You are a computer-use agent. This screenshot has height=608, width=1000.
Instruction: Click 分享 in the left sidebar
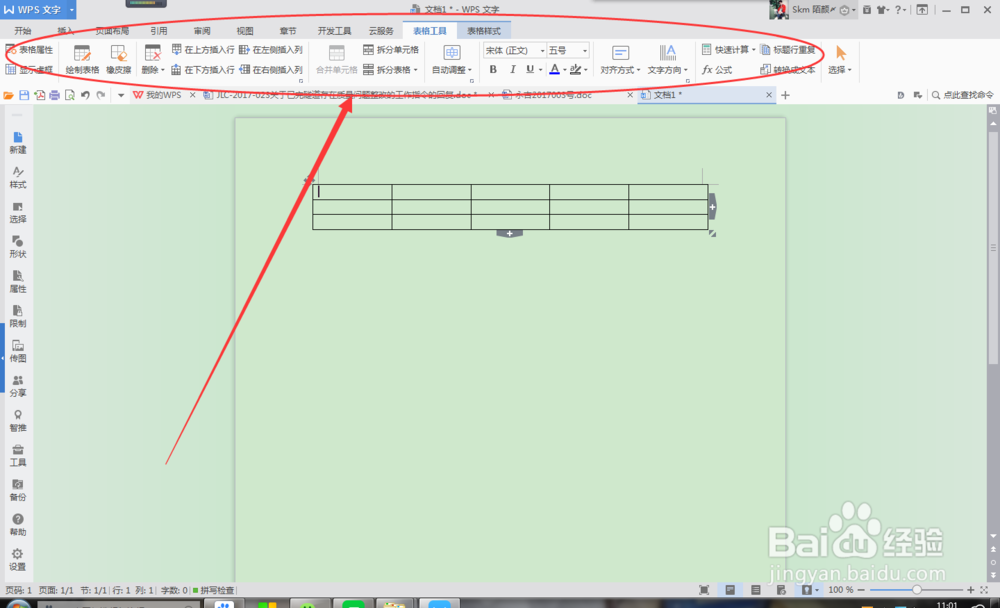[18, 386]
